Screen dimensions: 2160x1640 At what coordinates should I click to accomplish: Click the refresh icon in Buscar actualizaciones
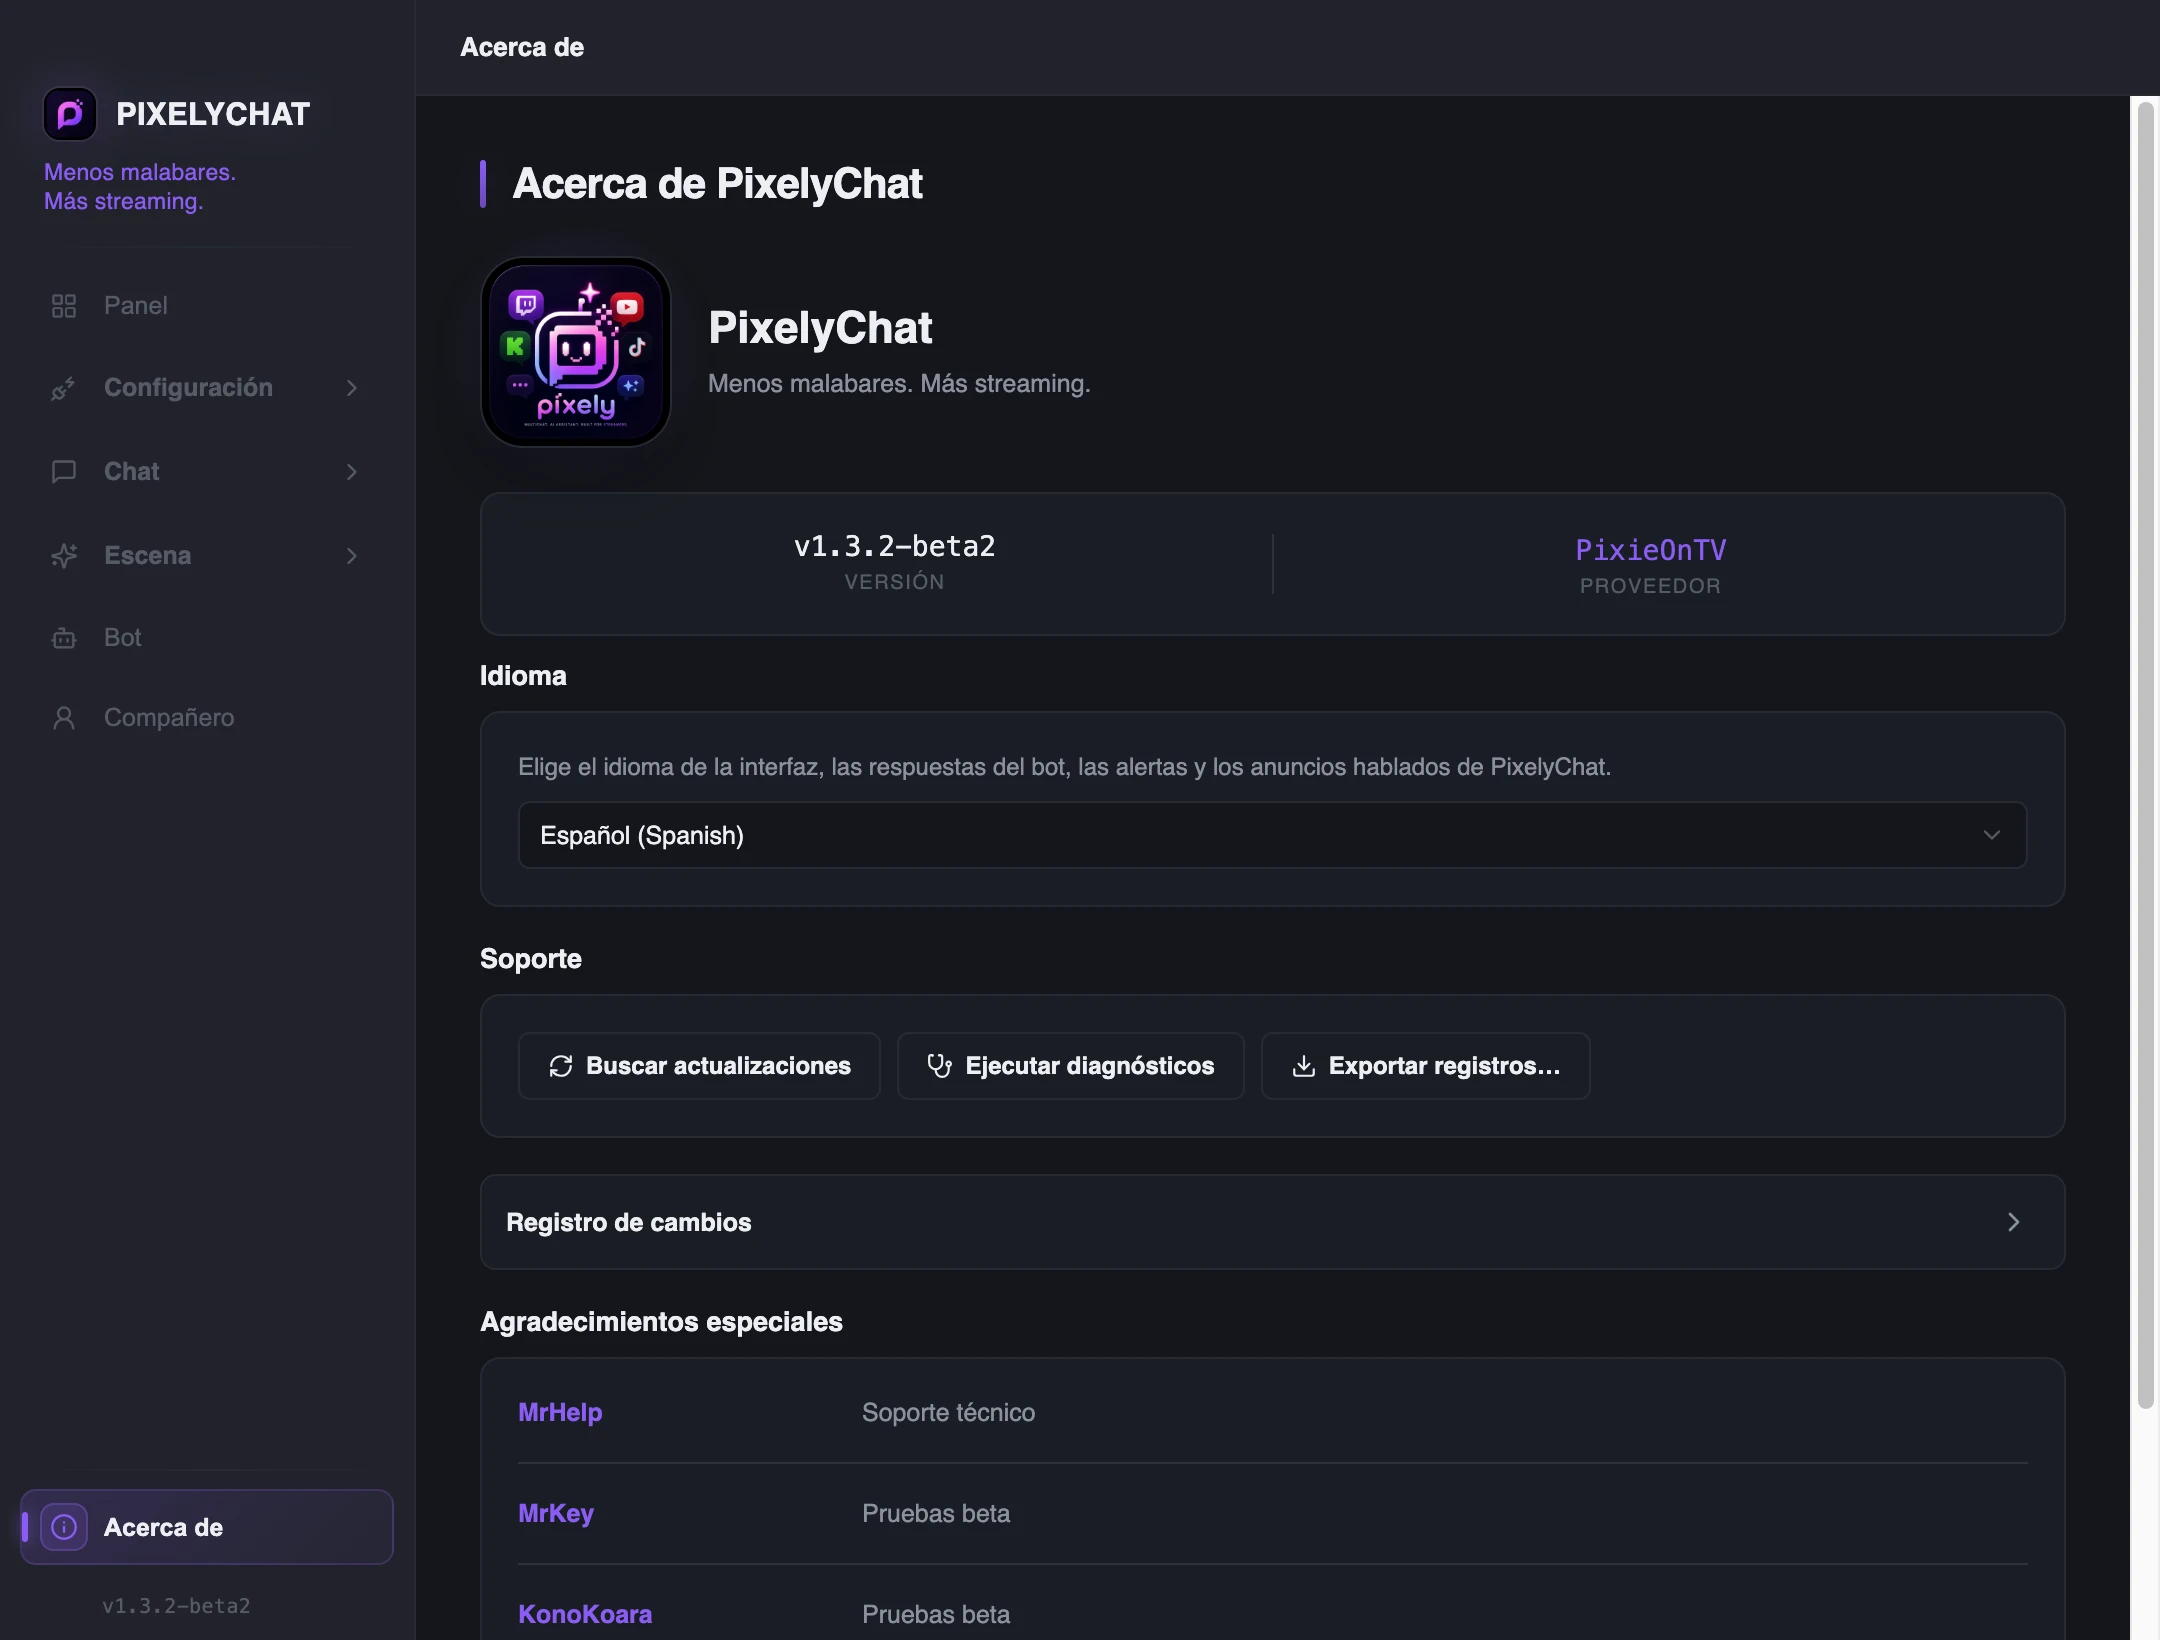point(561,1066)
